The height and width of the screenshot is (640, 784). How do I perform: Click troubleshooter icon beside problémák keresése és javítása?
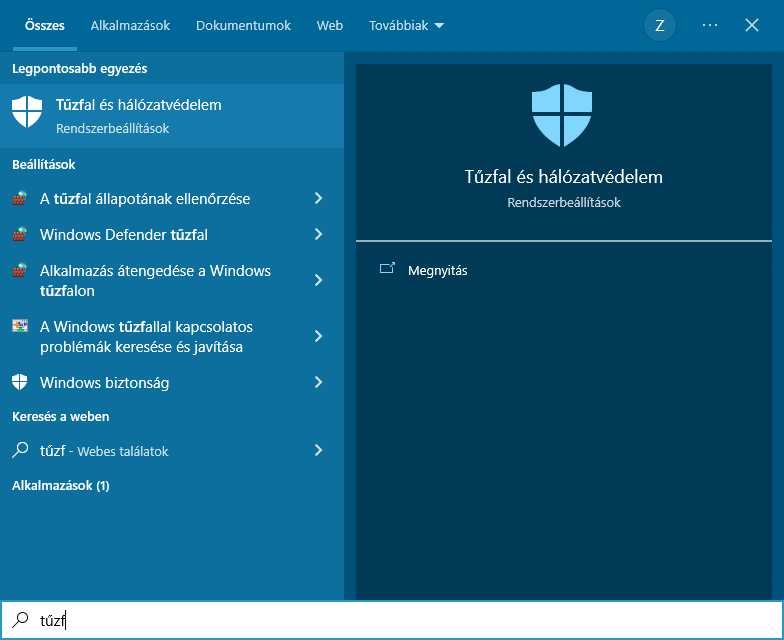click(20, 326)
